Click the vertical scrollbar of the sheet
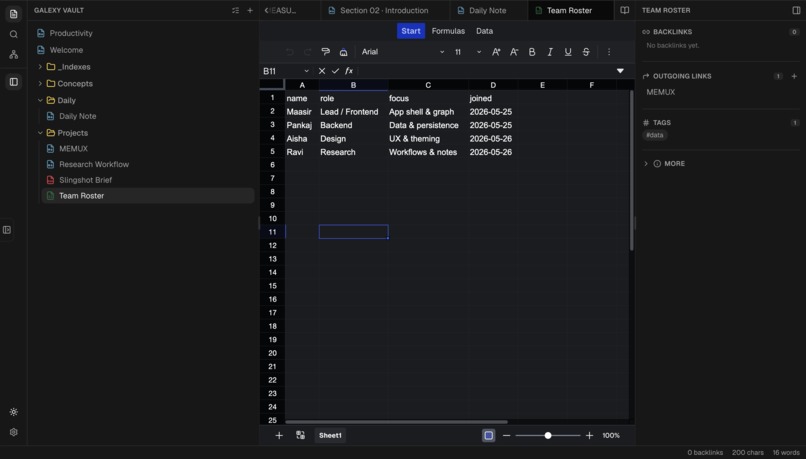806x459 pixels. coord(631,171)
